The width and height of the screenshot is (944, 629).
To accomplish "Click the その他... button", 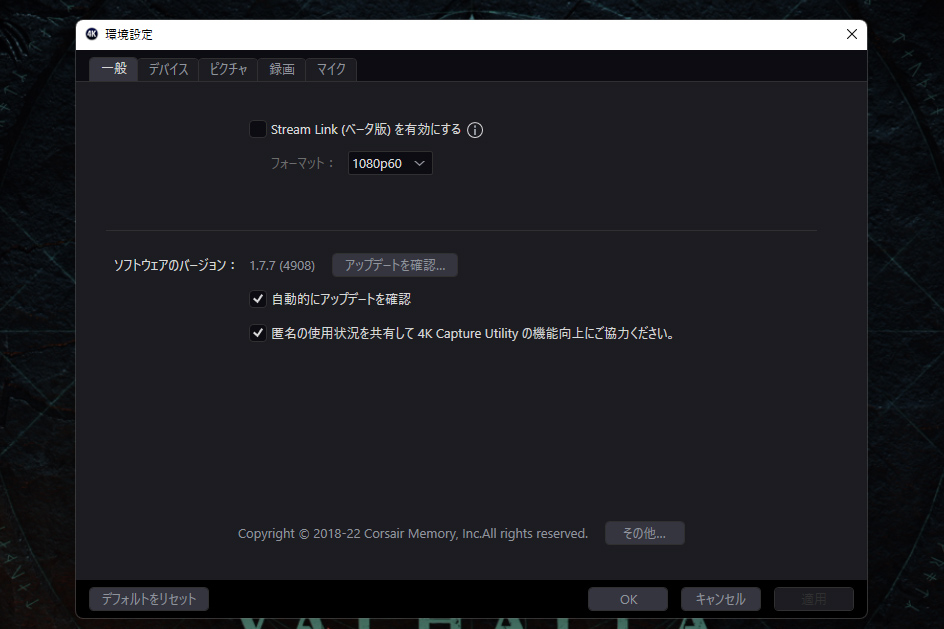I will (x=645, y=533).
